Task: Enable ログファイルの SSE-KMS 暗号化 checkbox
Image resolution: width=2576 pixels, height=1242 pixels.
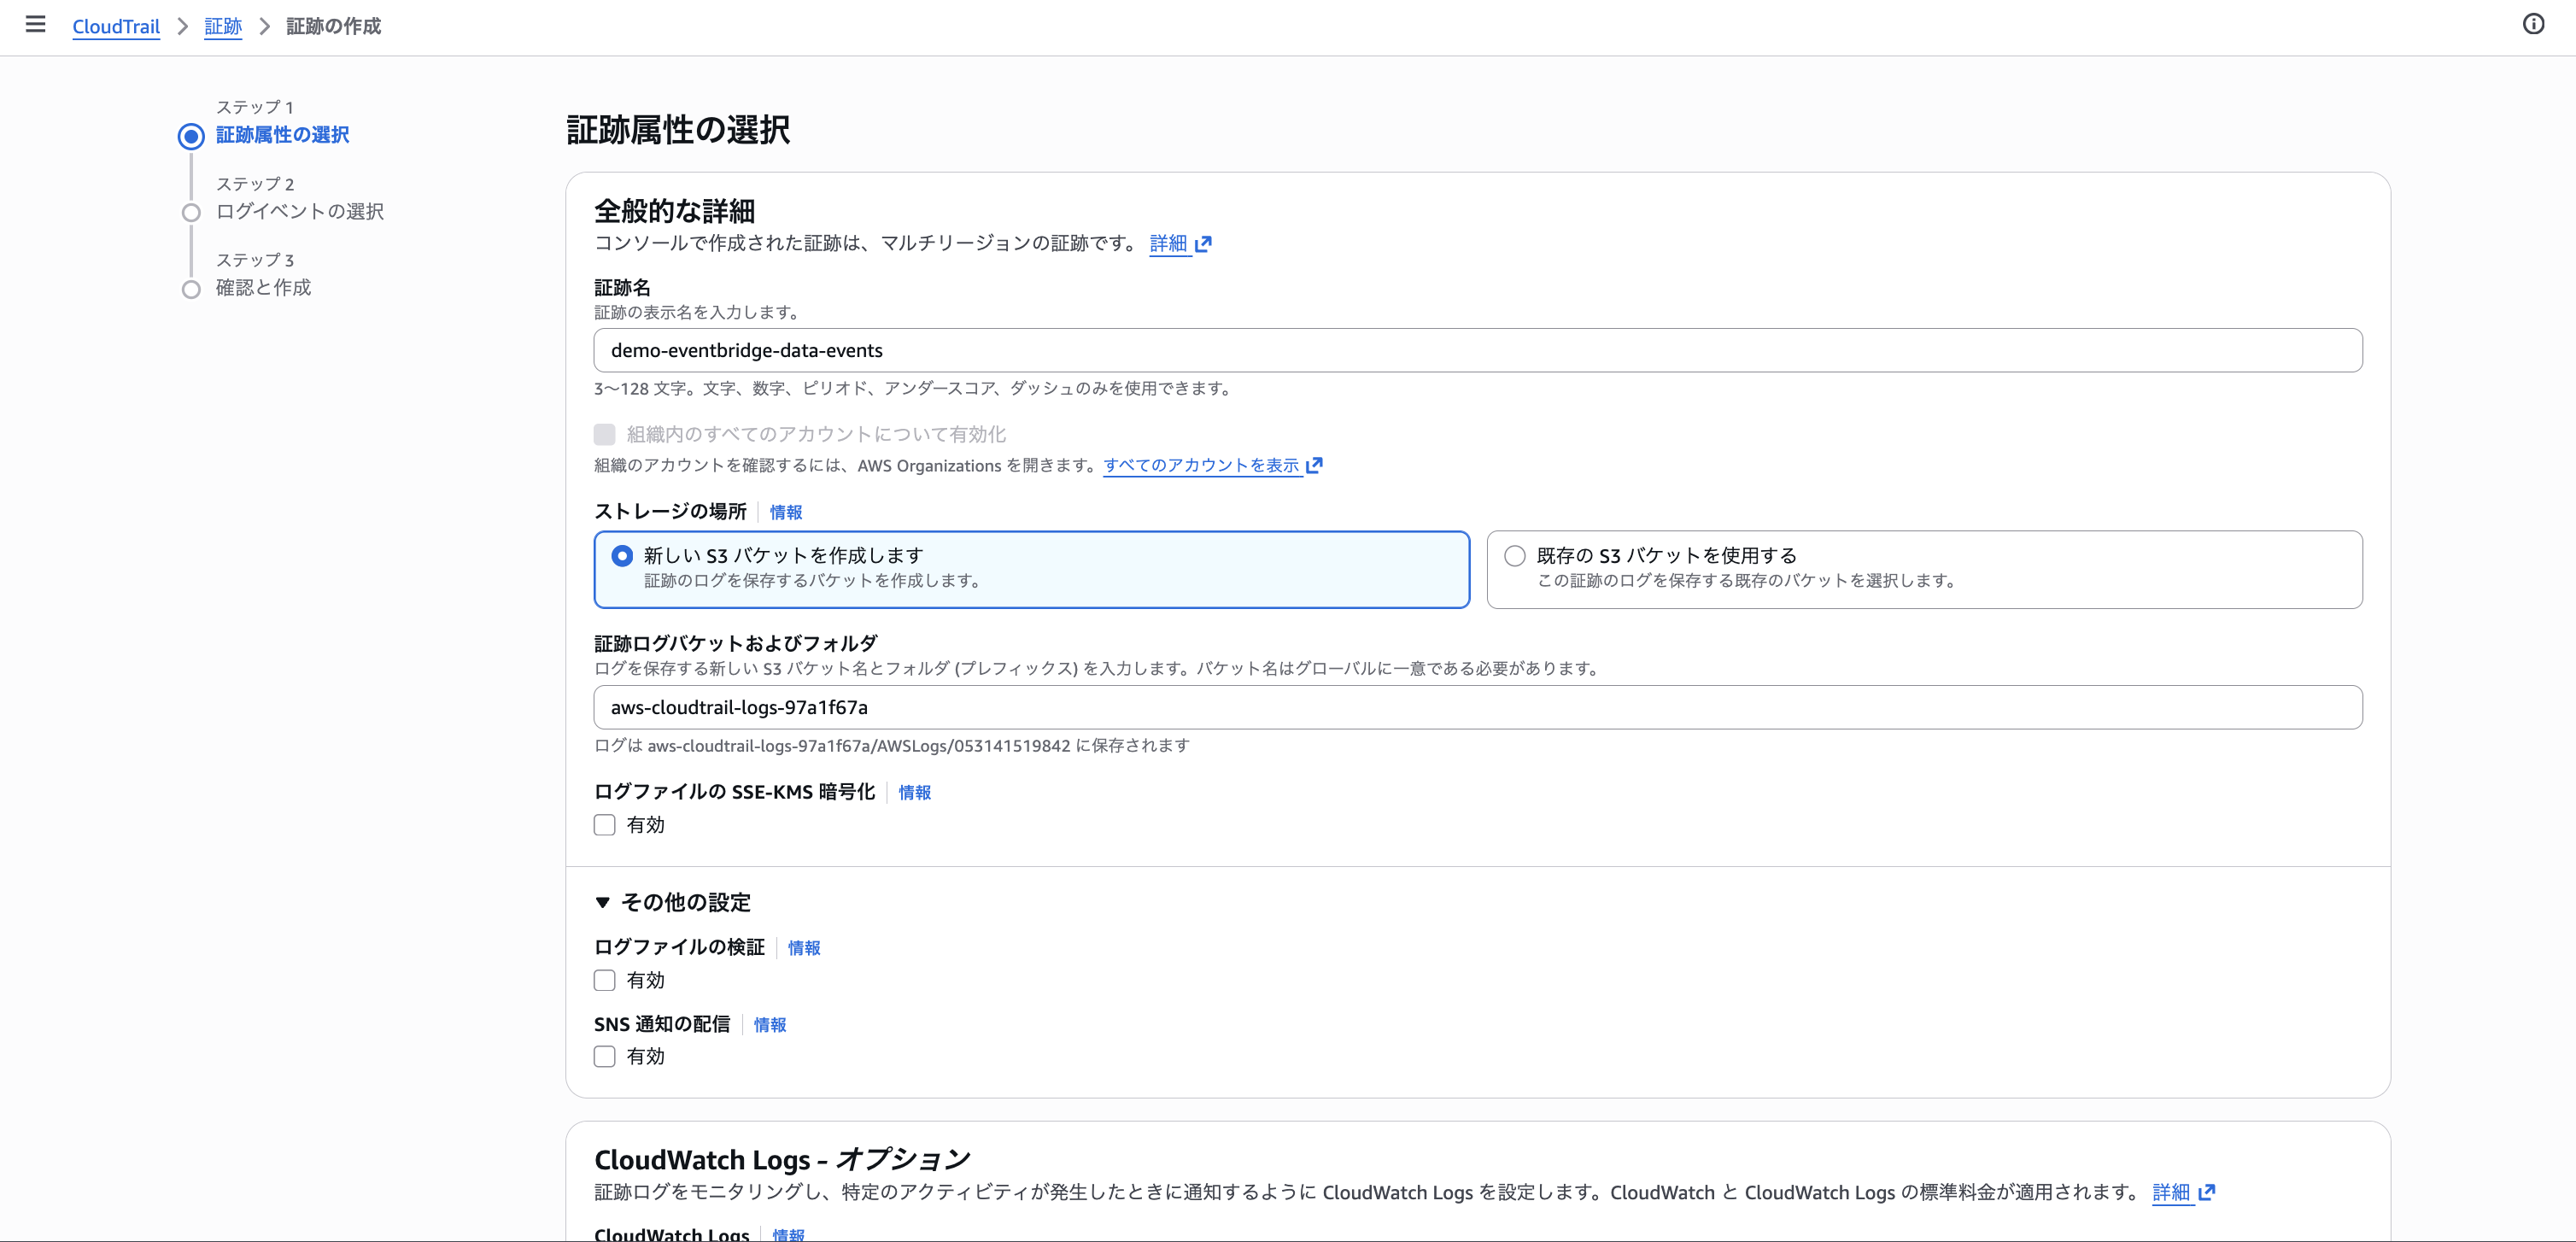Action: click(x=604, y=825)
